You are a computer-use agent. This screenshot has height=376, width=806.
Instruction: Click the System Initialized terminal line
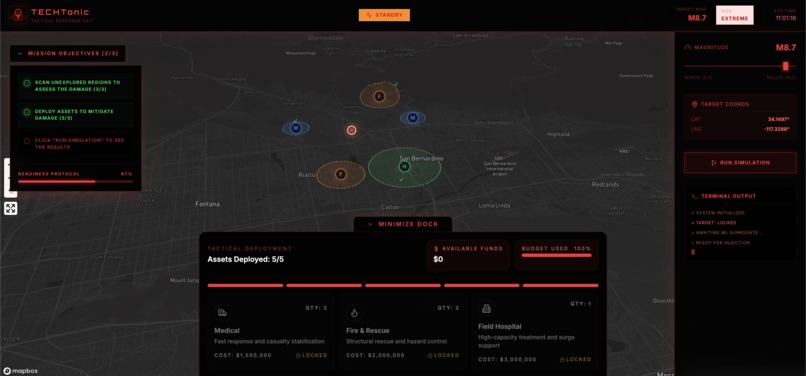(x=718, y=212)
